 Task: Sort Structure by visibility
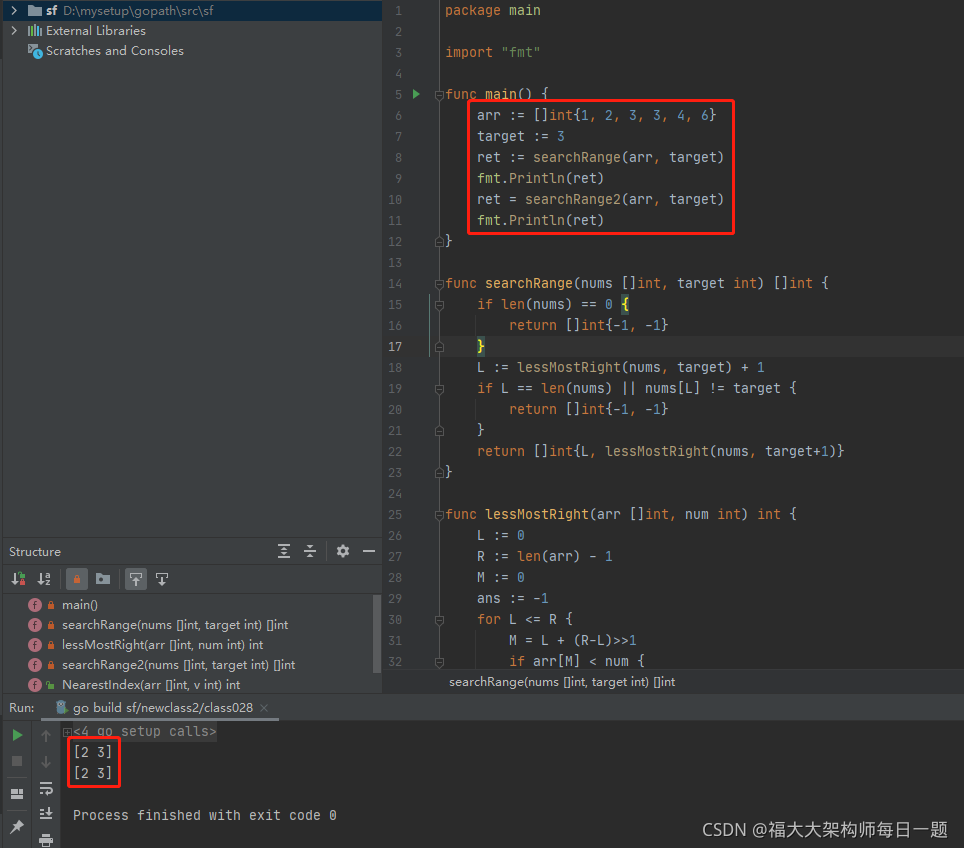(18, 579)
